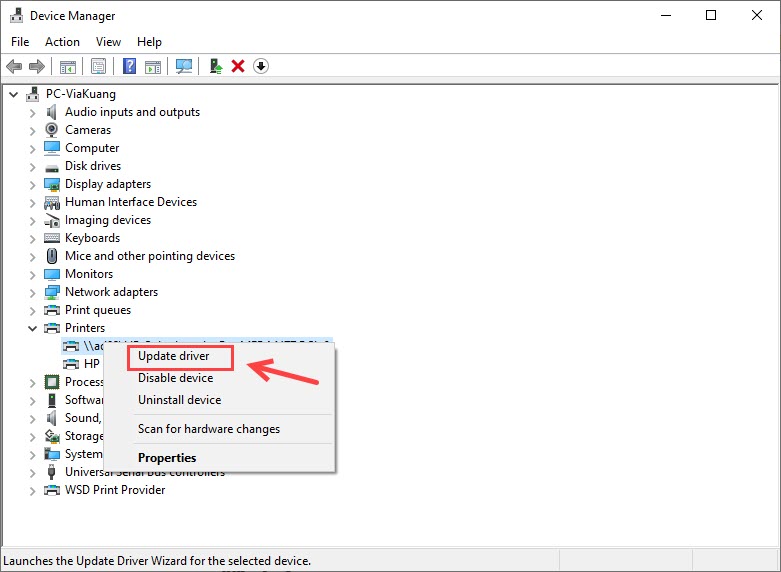The image size is (781, 572).
Task: Click Scan for hardware changes monitor icon
Action: [184, 66]
